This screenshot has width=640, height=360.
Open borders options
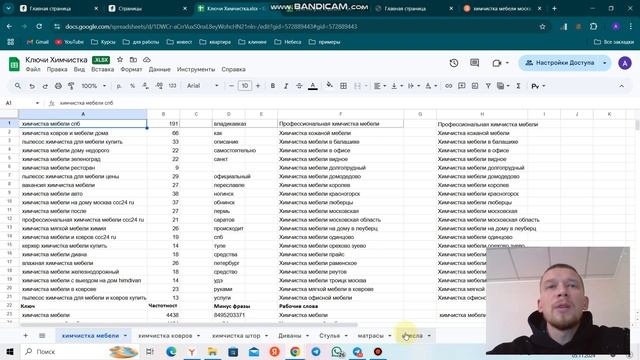[x=343, y=86]
